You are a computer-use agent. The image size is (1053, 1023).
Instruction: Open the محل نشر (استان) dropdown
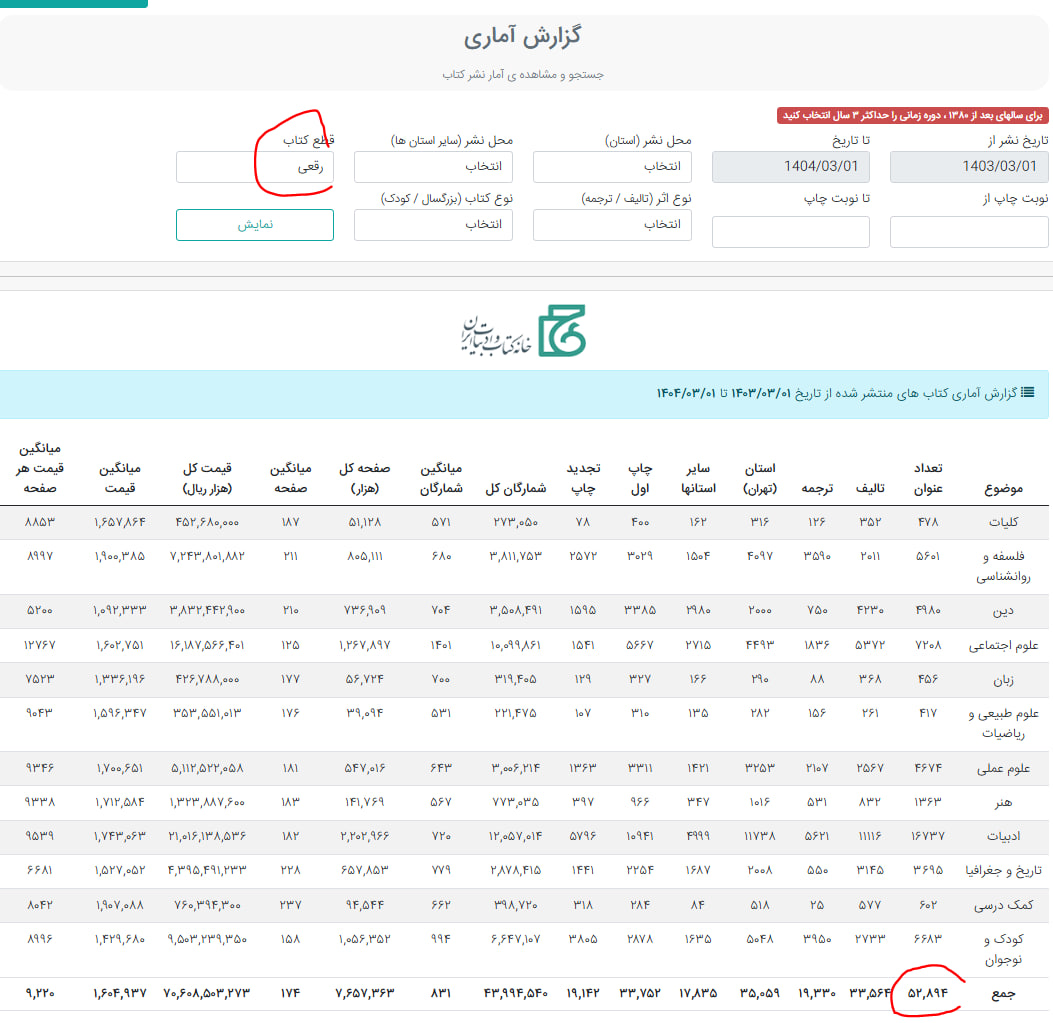pyautogui.click(x=611, y=167)
